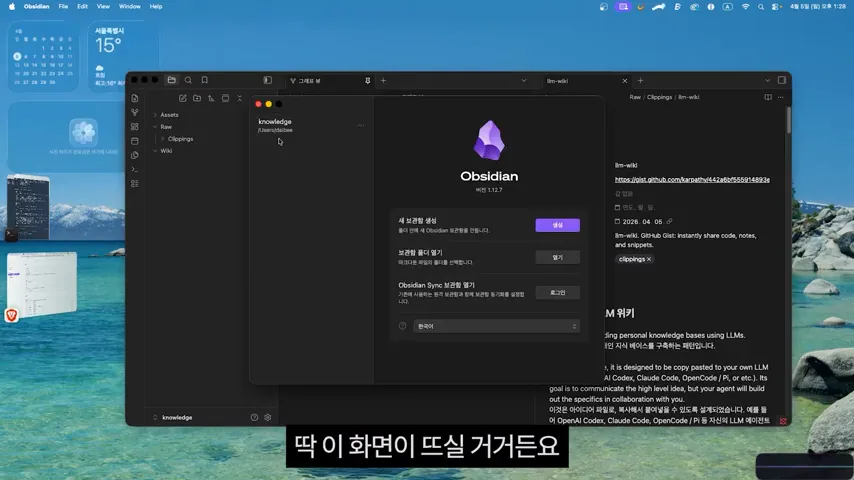
Task: Click the terminal window thumbnail in Stage Manager
Action: click(28, 207)
